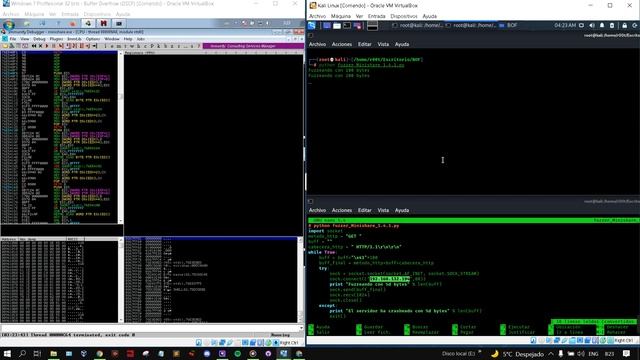The width and height of the screenshot is (640, 360).
Task: Click the Search icon on the Windows host taskbar
Action: 22,353
